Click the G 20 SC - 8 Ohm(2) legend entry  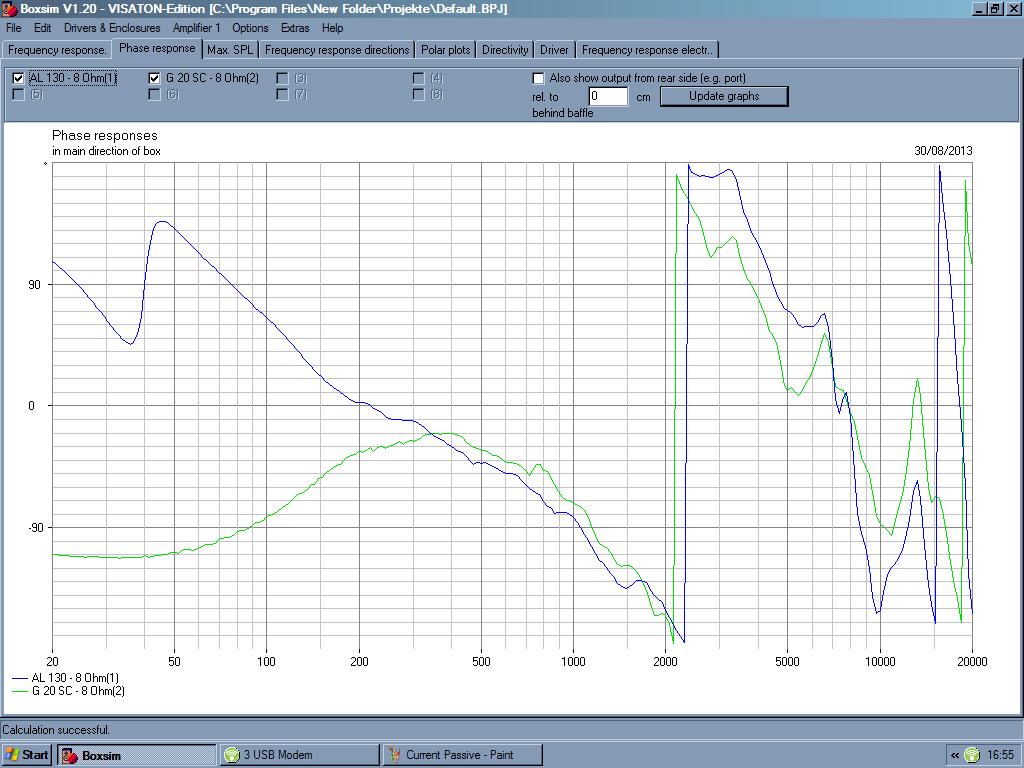click(69, 691)
